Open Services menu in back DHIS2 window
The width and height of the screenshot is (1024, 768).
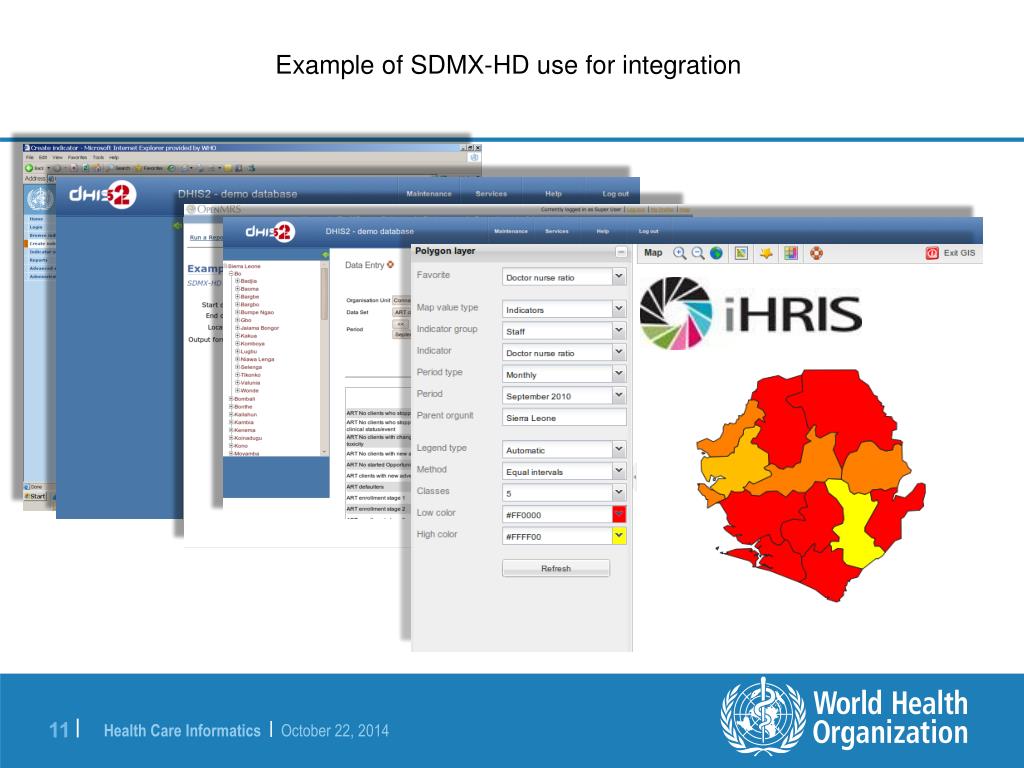[x=491, y=194]
